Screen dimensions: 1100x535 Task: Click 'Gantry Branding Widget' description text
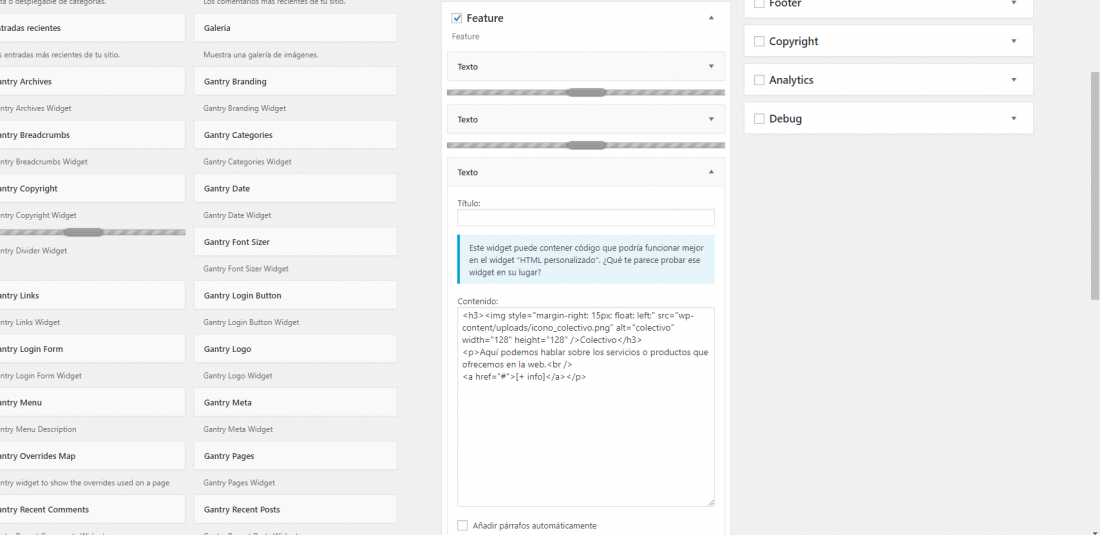click(245, 108)
